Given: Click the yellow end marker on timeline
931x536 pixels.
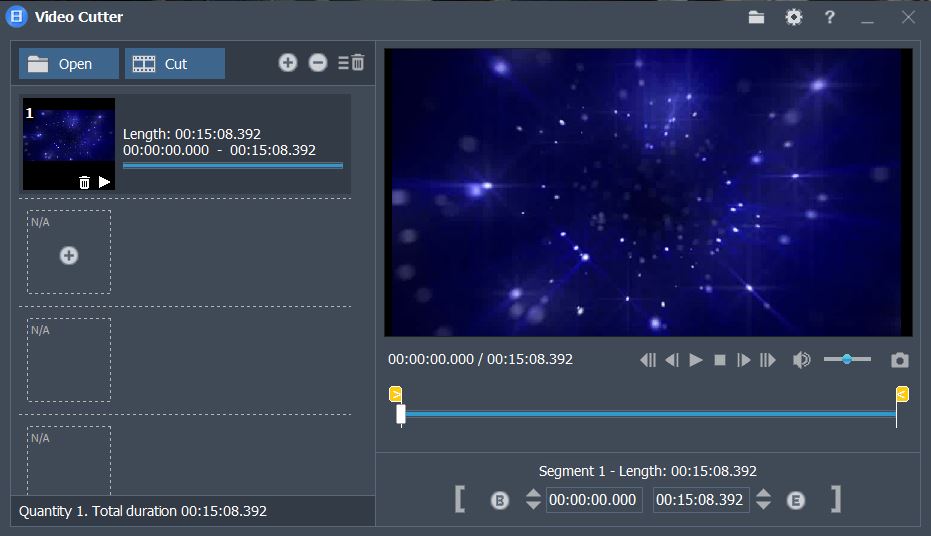Looking at the screenshot, I should point(902,394).
